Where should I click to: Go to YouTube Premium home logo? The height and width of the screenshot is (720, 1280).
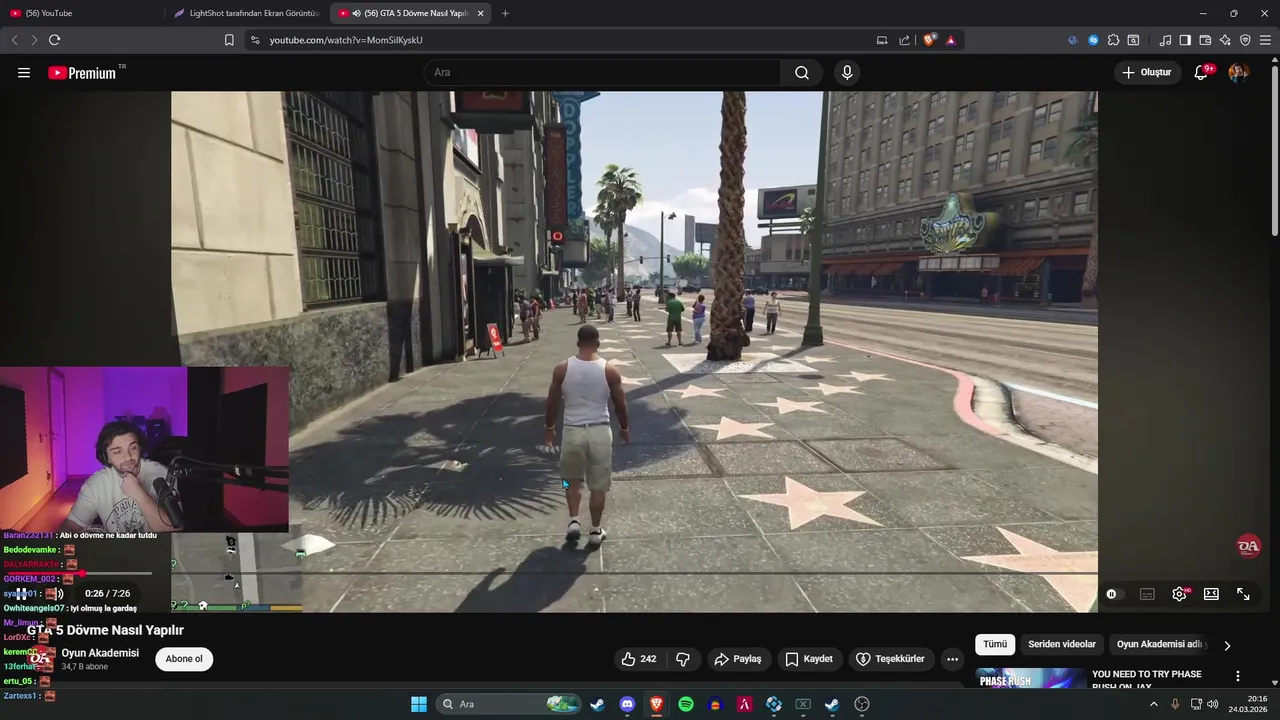click(x=82, y=73)
